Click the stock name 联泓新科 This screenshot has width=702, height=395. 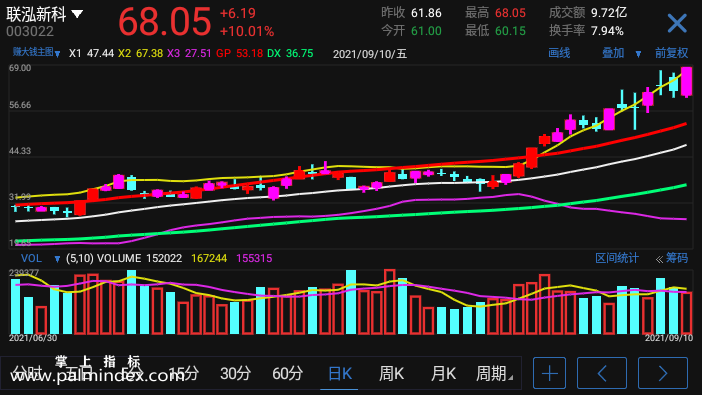[x=36, y=14]
